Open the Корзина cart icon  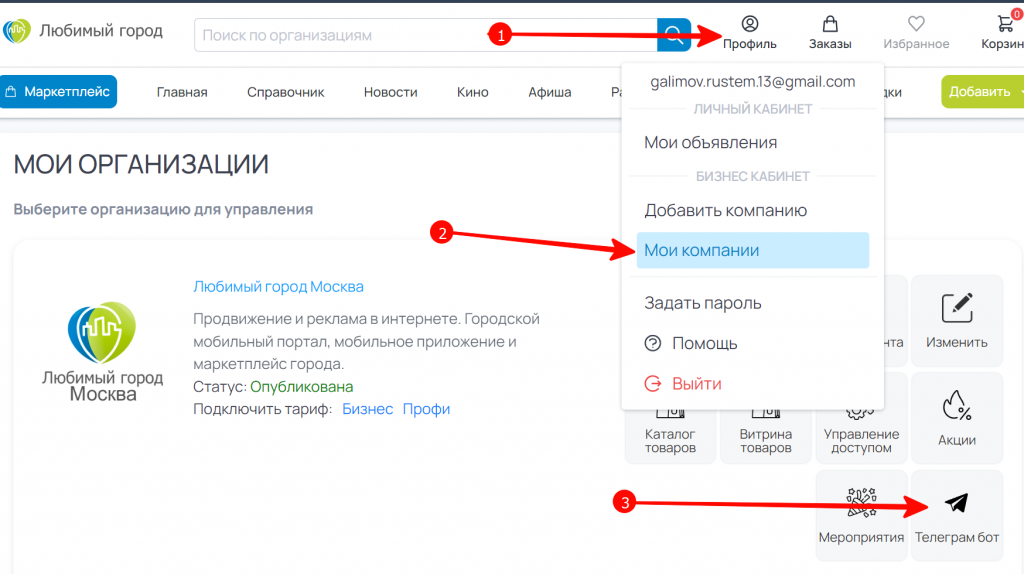click(1006, 24)
